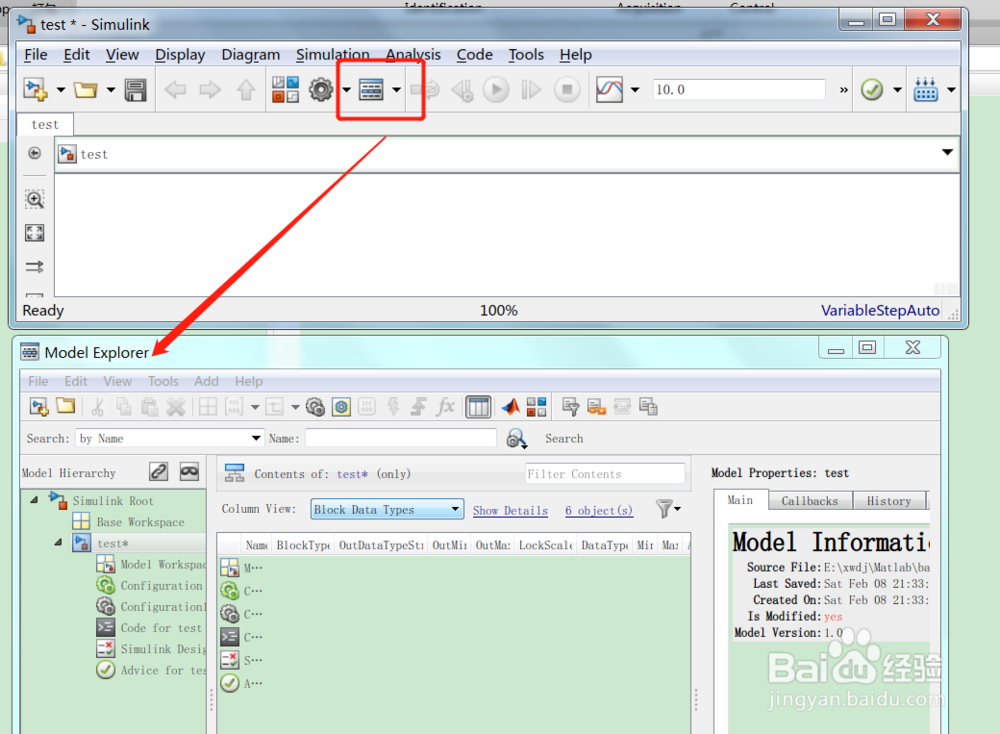This screenshot has width=1000, height=734.
Task: Toggle the masked-subsystems glasses icon in Model Hierarchy
Action: (189, 472)
